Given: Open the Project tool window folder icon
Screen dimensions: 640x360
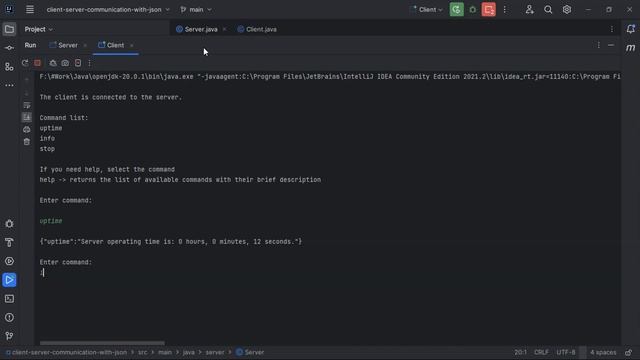Looking at the screenshot, I should pyautogui.click(x=9, y=29).
